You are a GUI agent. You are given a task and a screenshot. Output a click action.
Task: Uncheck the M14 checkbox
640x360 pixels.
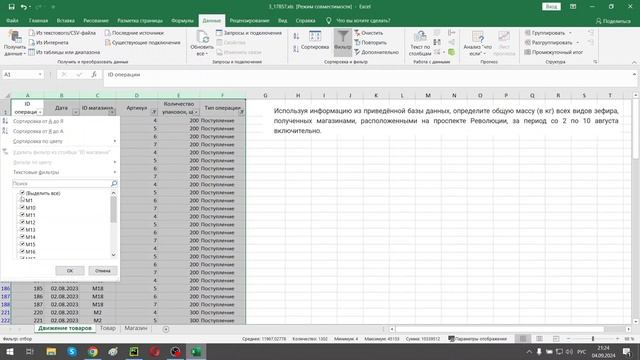tap(22, 237)
